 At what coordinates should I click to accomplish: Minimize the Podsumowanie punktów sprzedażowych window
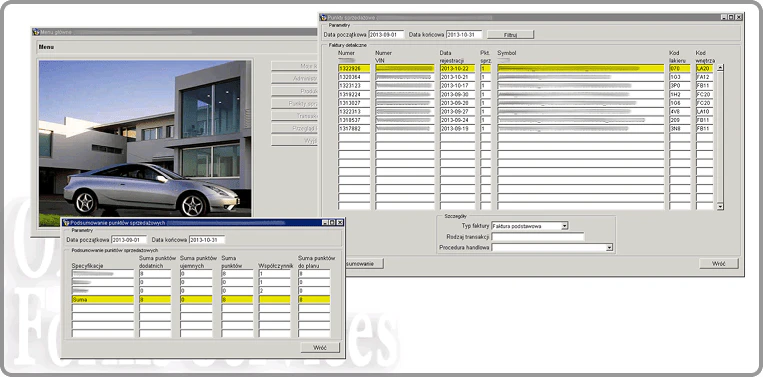click(x=325, y=222)
